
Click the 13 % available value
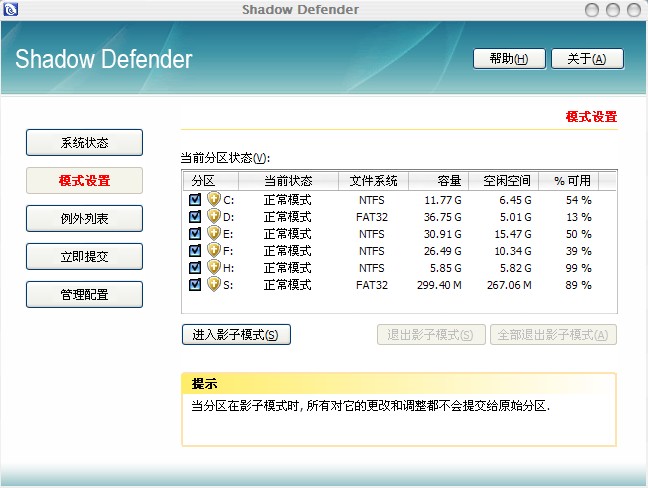579,217
